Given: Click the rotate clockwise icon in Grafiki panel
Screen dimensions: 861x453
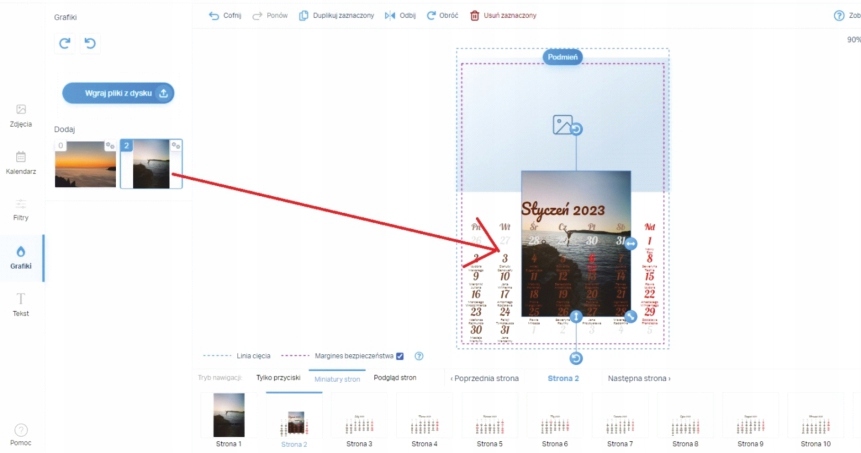Looking at the screenshot, I should [x=65, y=43].
